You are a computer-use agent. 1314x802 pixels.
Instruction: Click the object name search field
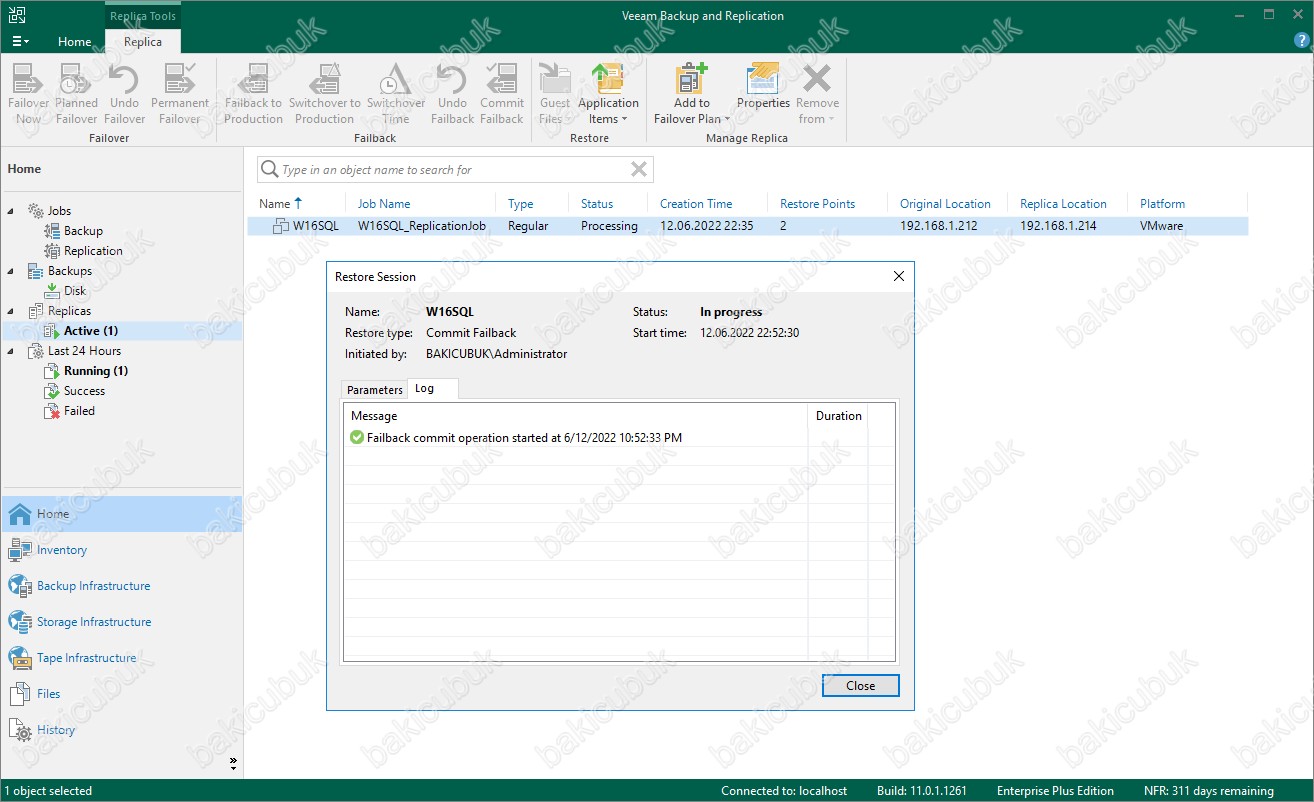(x=455, y=170)
